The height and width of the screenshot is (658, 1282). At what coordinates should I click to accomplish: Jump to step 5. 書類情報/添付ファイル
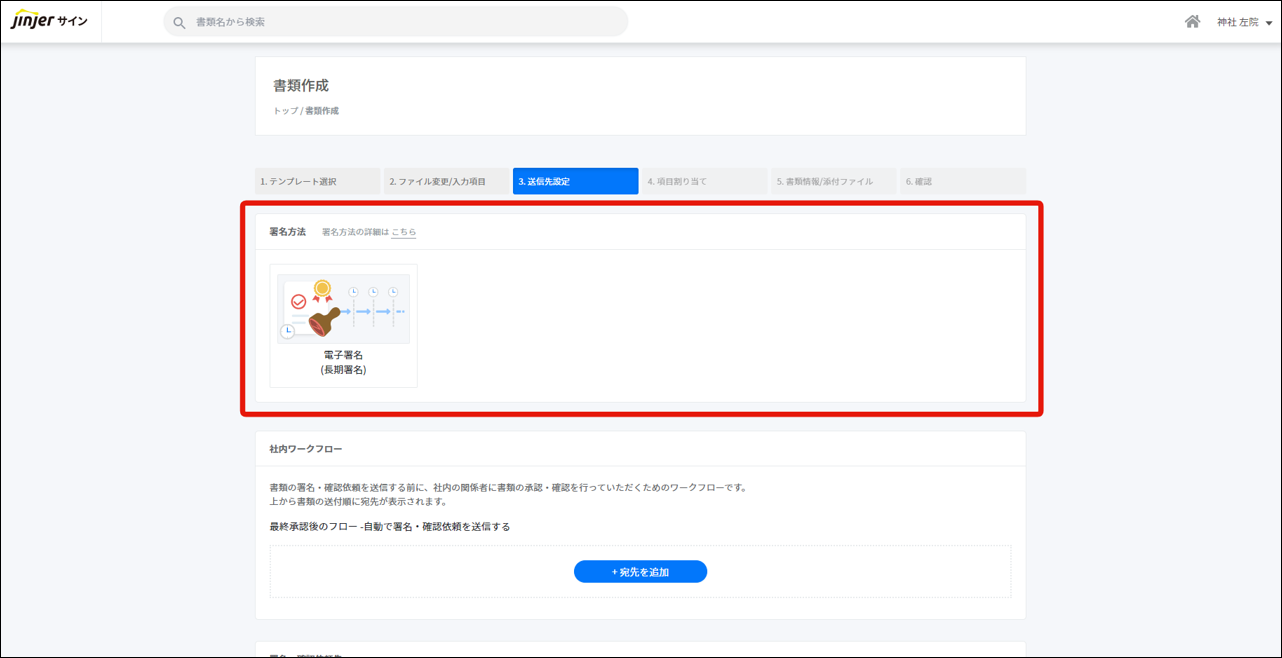[832, 182]
